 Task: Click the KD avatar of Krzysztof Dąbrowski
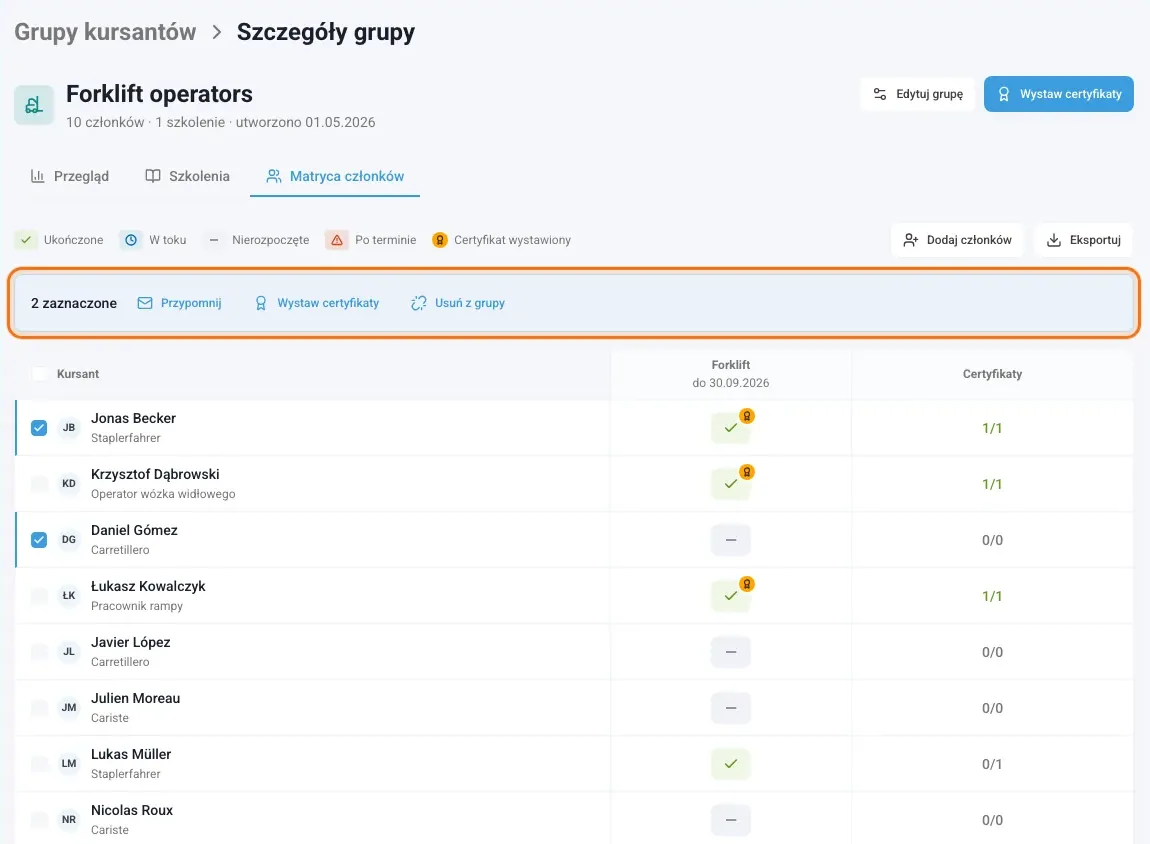click(69, 484)
